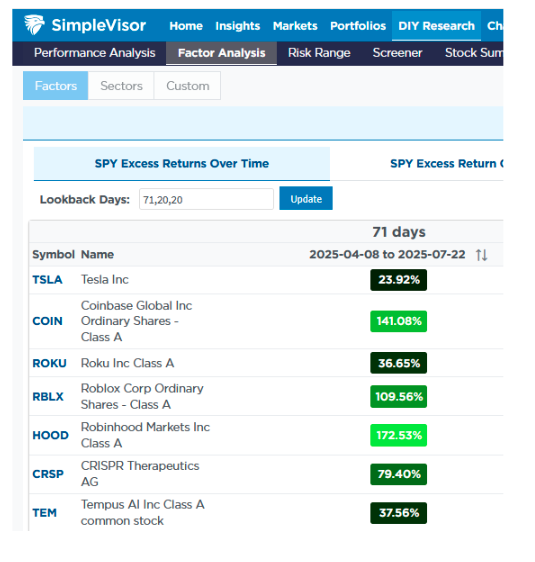Click the Name column header
Viewport: 535px width, 562px height.
(x=97, y=254)
